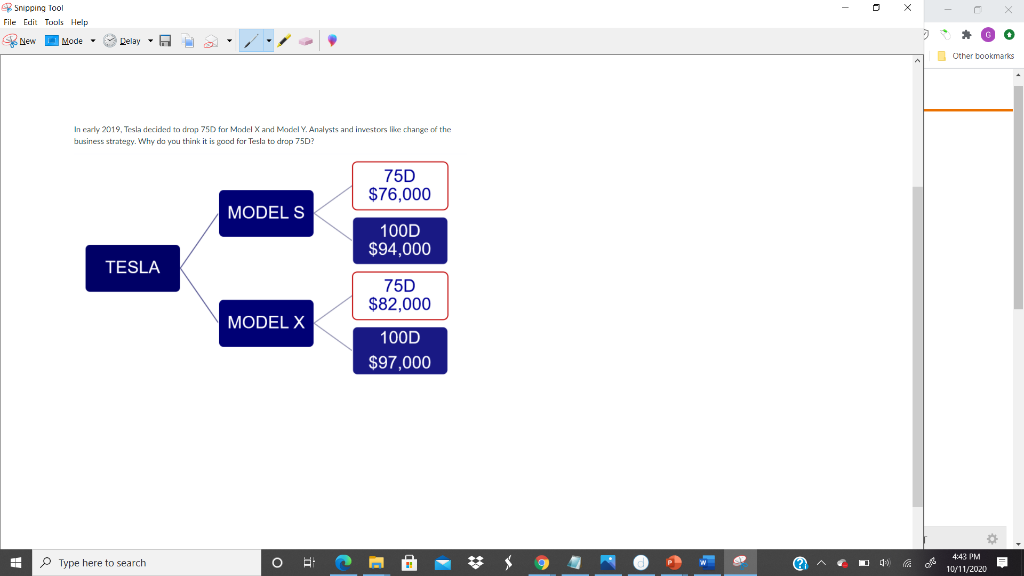Click the Type here to search box
Viewport: 1024px width, 576px height.
click(150, 562)
